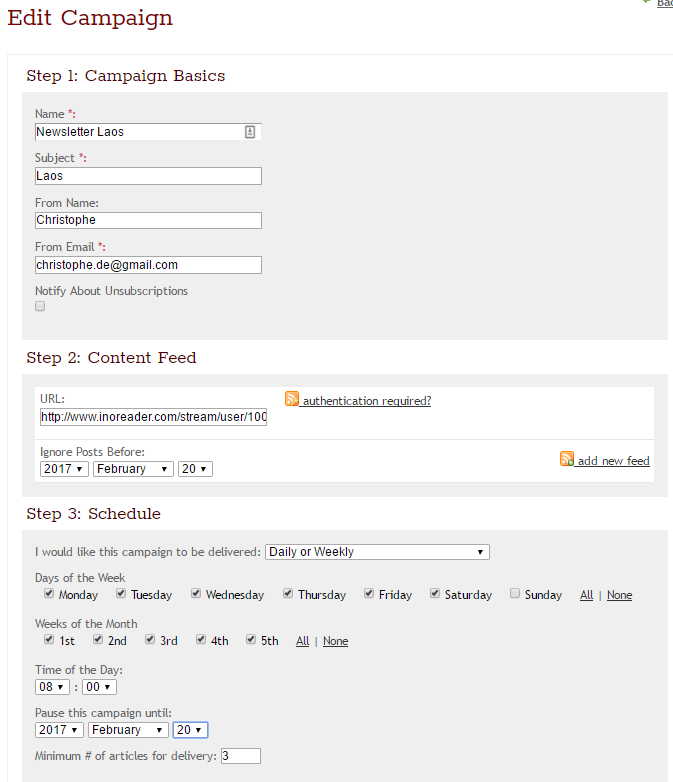Open the Ignore Posts Before year dropdown
673x782 pixels.
[x=64, y=469]
